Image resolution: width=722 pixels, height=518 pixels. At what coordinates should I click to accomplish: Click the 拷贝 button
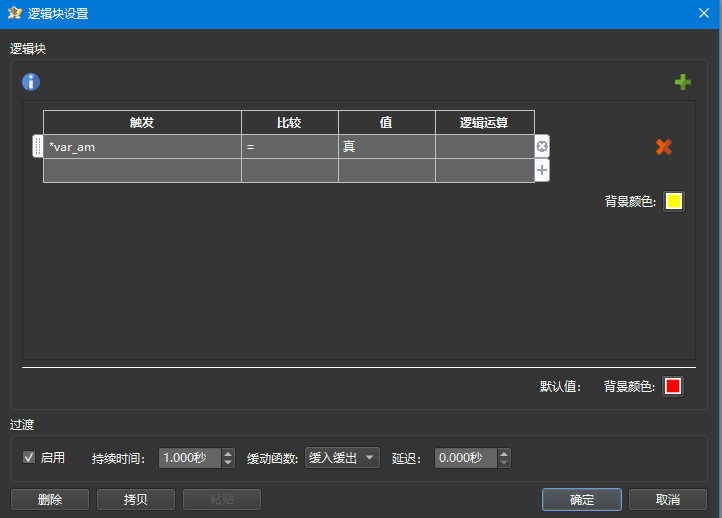136,499
